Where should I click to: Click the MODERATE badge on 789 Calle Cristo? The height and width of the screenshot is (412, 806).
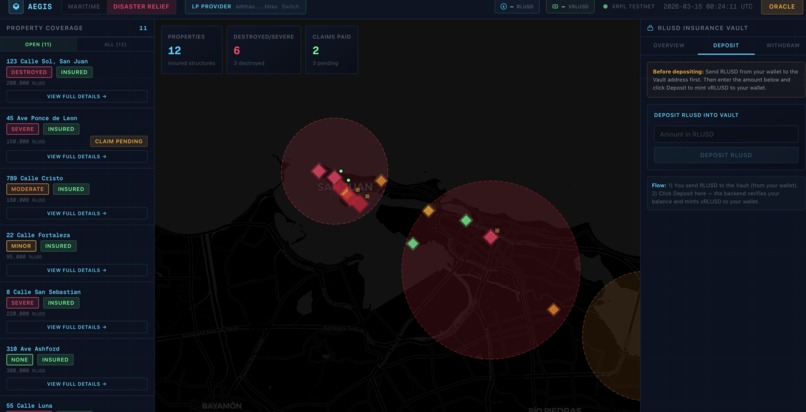[27, 189]
